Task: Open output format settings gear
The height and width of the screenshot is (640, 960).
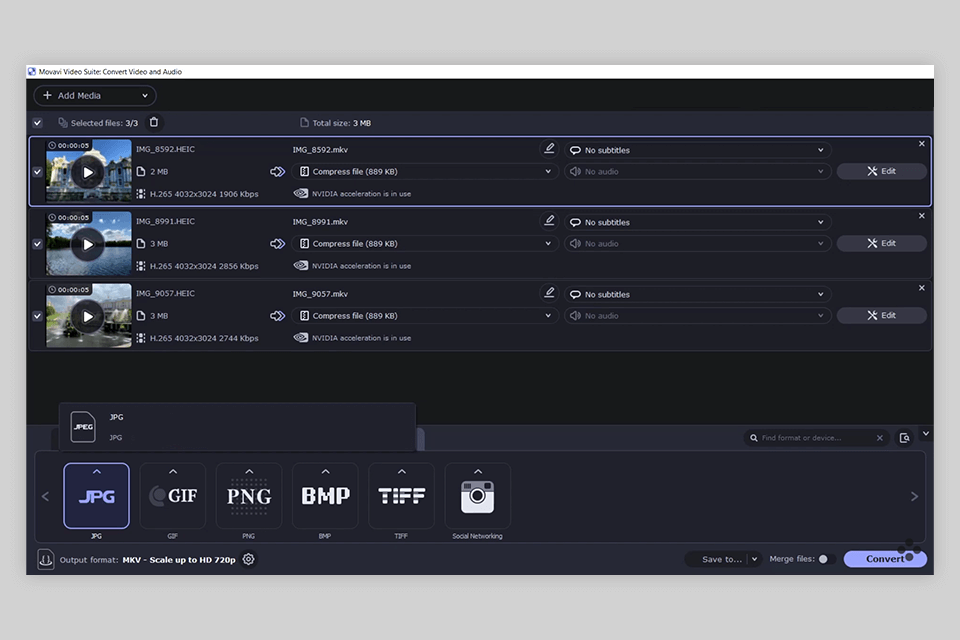Action: pos(249,559)
